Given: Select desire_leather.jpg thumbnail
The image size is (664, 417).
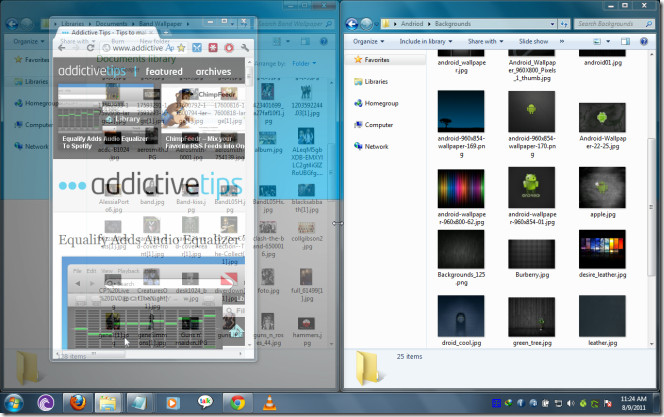Looking at the screenshot, I should point(602,249).
